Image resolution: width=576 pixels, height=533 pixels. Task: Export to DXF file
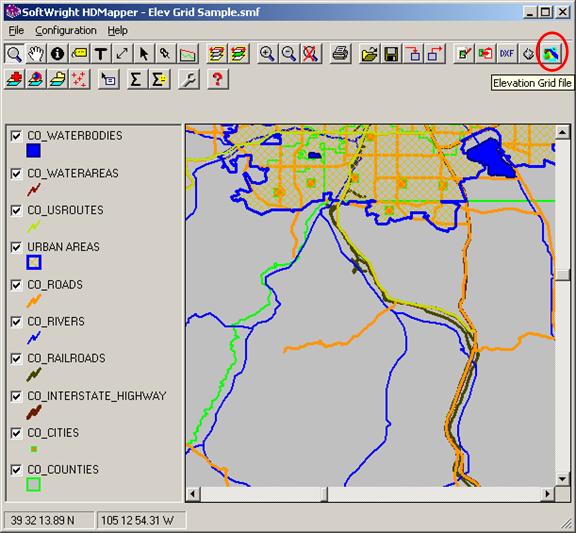[507, 54]
